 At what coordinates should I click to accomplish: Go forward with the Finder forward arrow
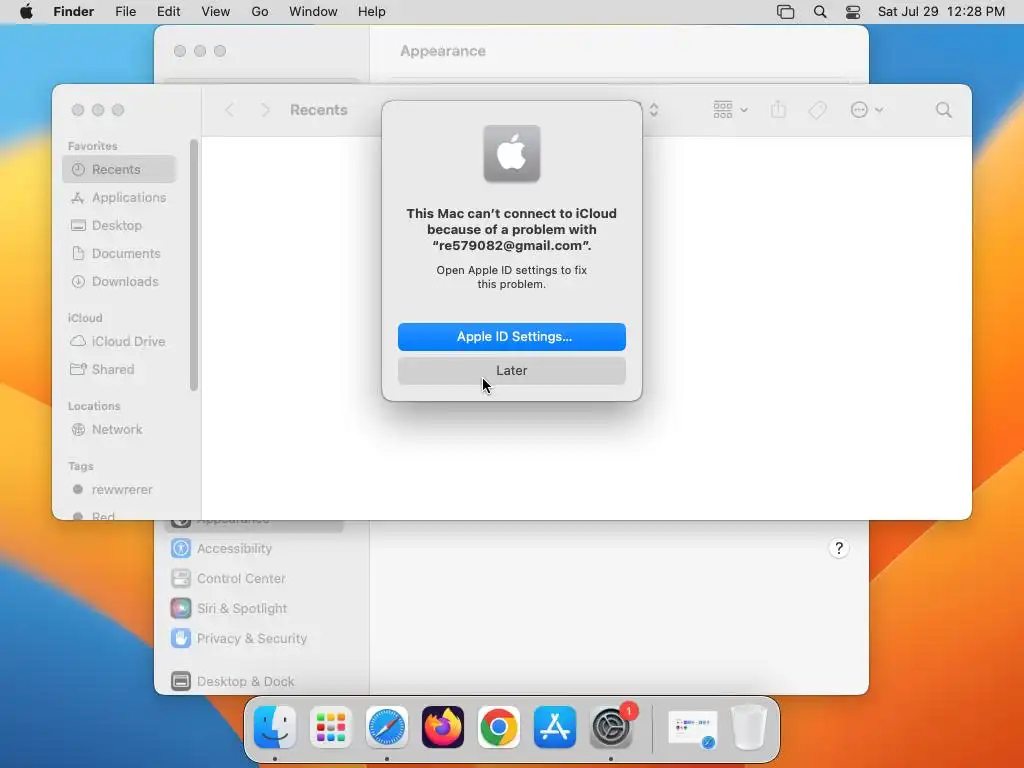[x=265, y=110]
